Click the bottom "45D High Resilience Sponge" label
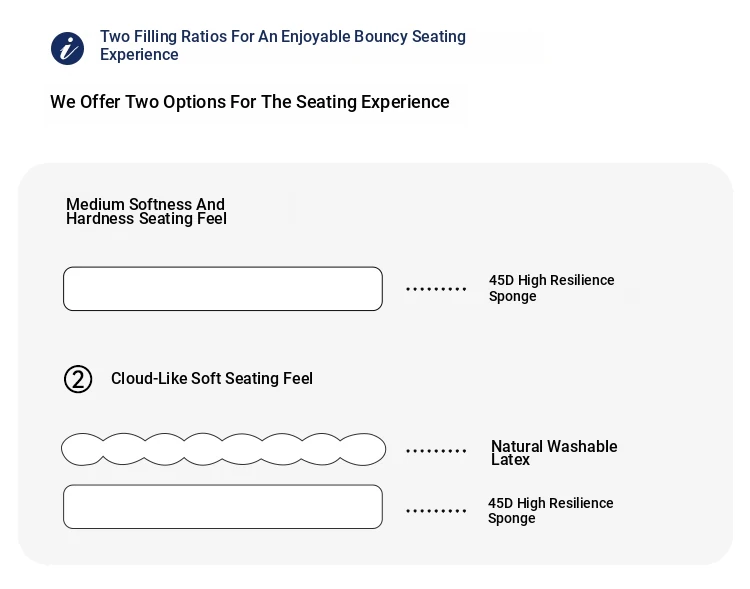The image size is (750, 589). (x=550, y=510)
